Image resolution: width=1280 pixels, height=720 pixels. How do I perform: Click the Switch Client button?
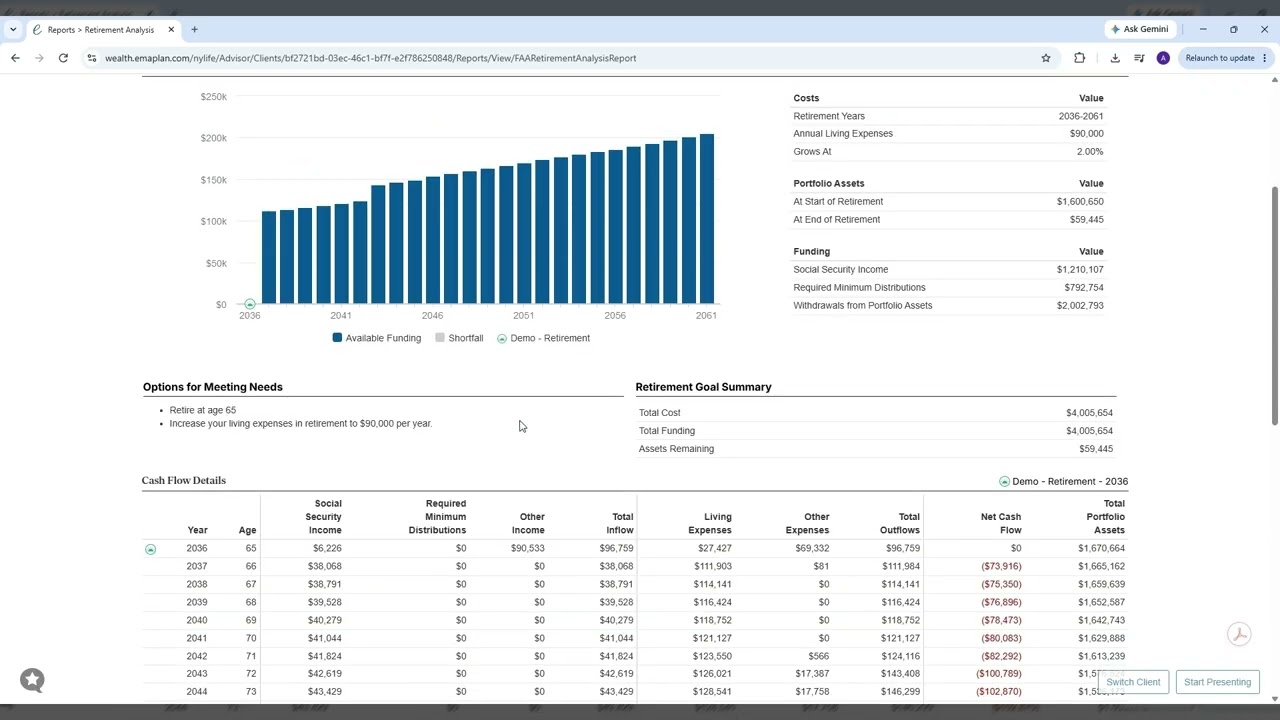pos(1133,682)
